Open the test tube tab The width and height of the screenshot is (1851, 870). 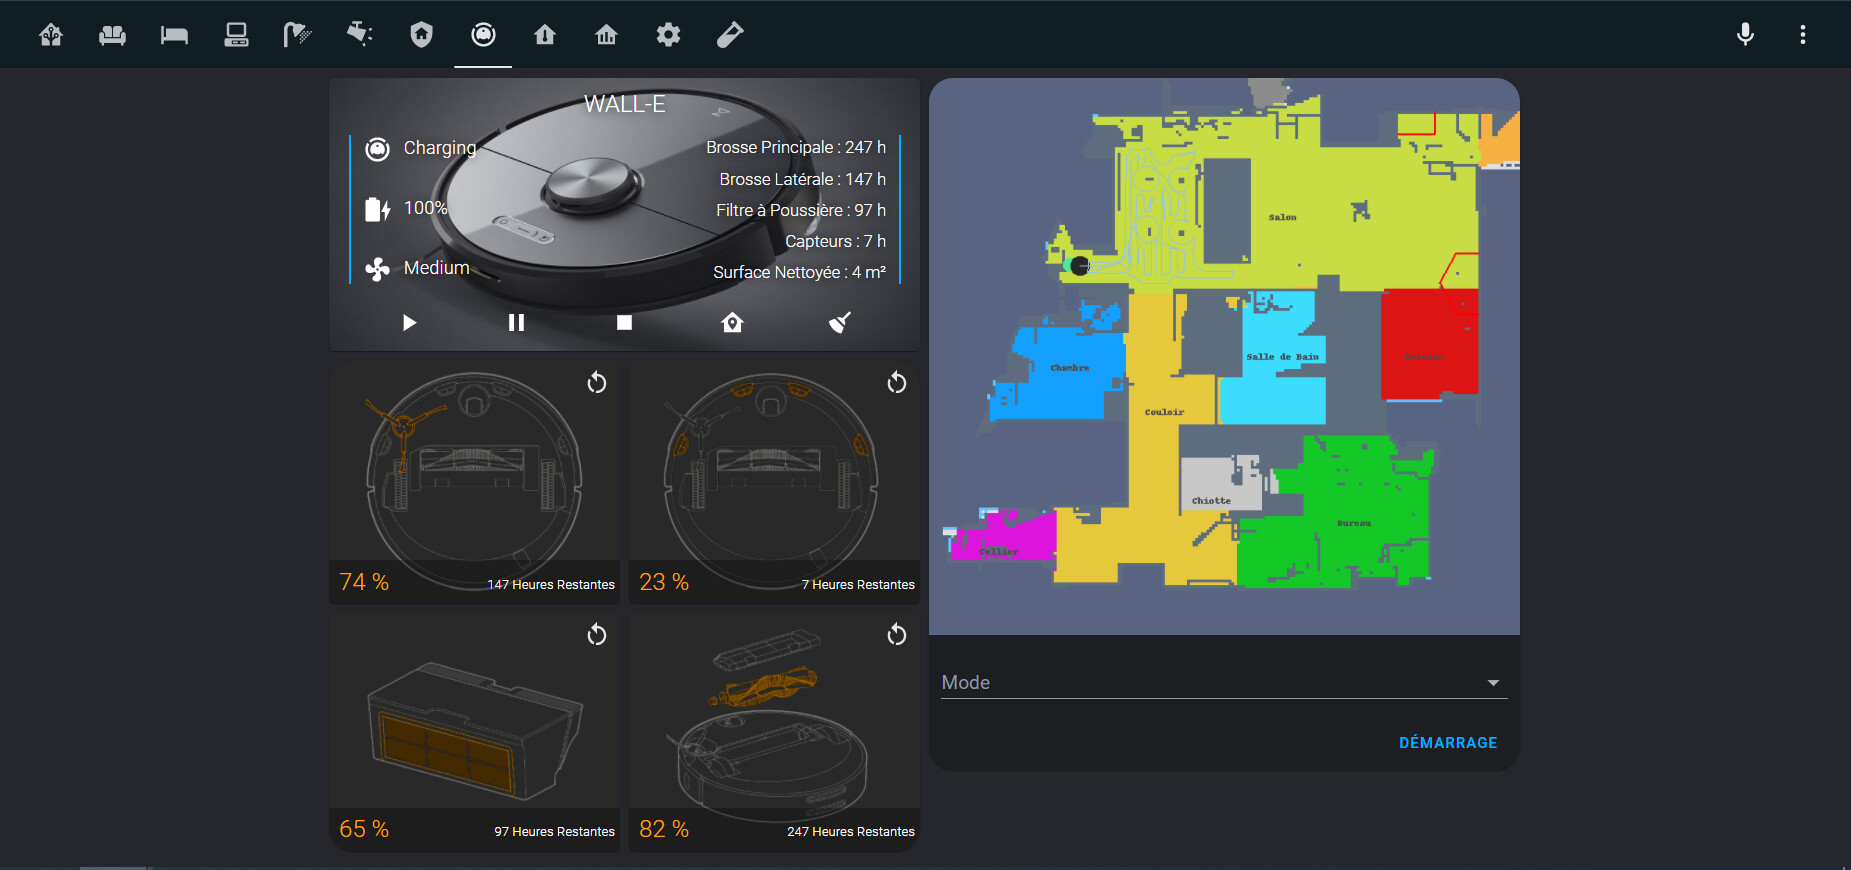click(x=730, y=35)
